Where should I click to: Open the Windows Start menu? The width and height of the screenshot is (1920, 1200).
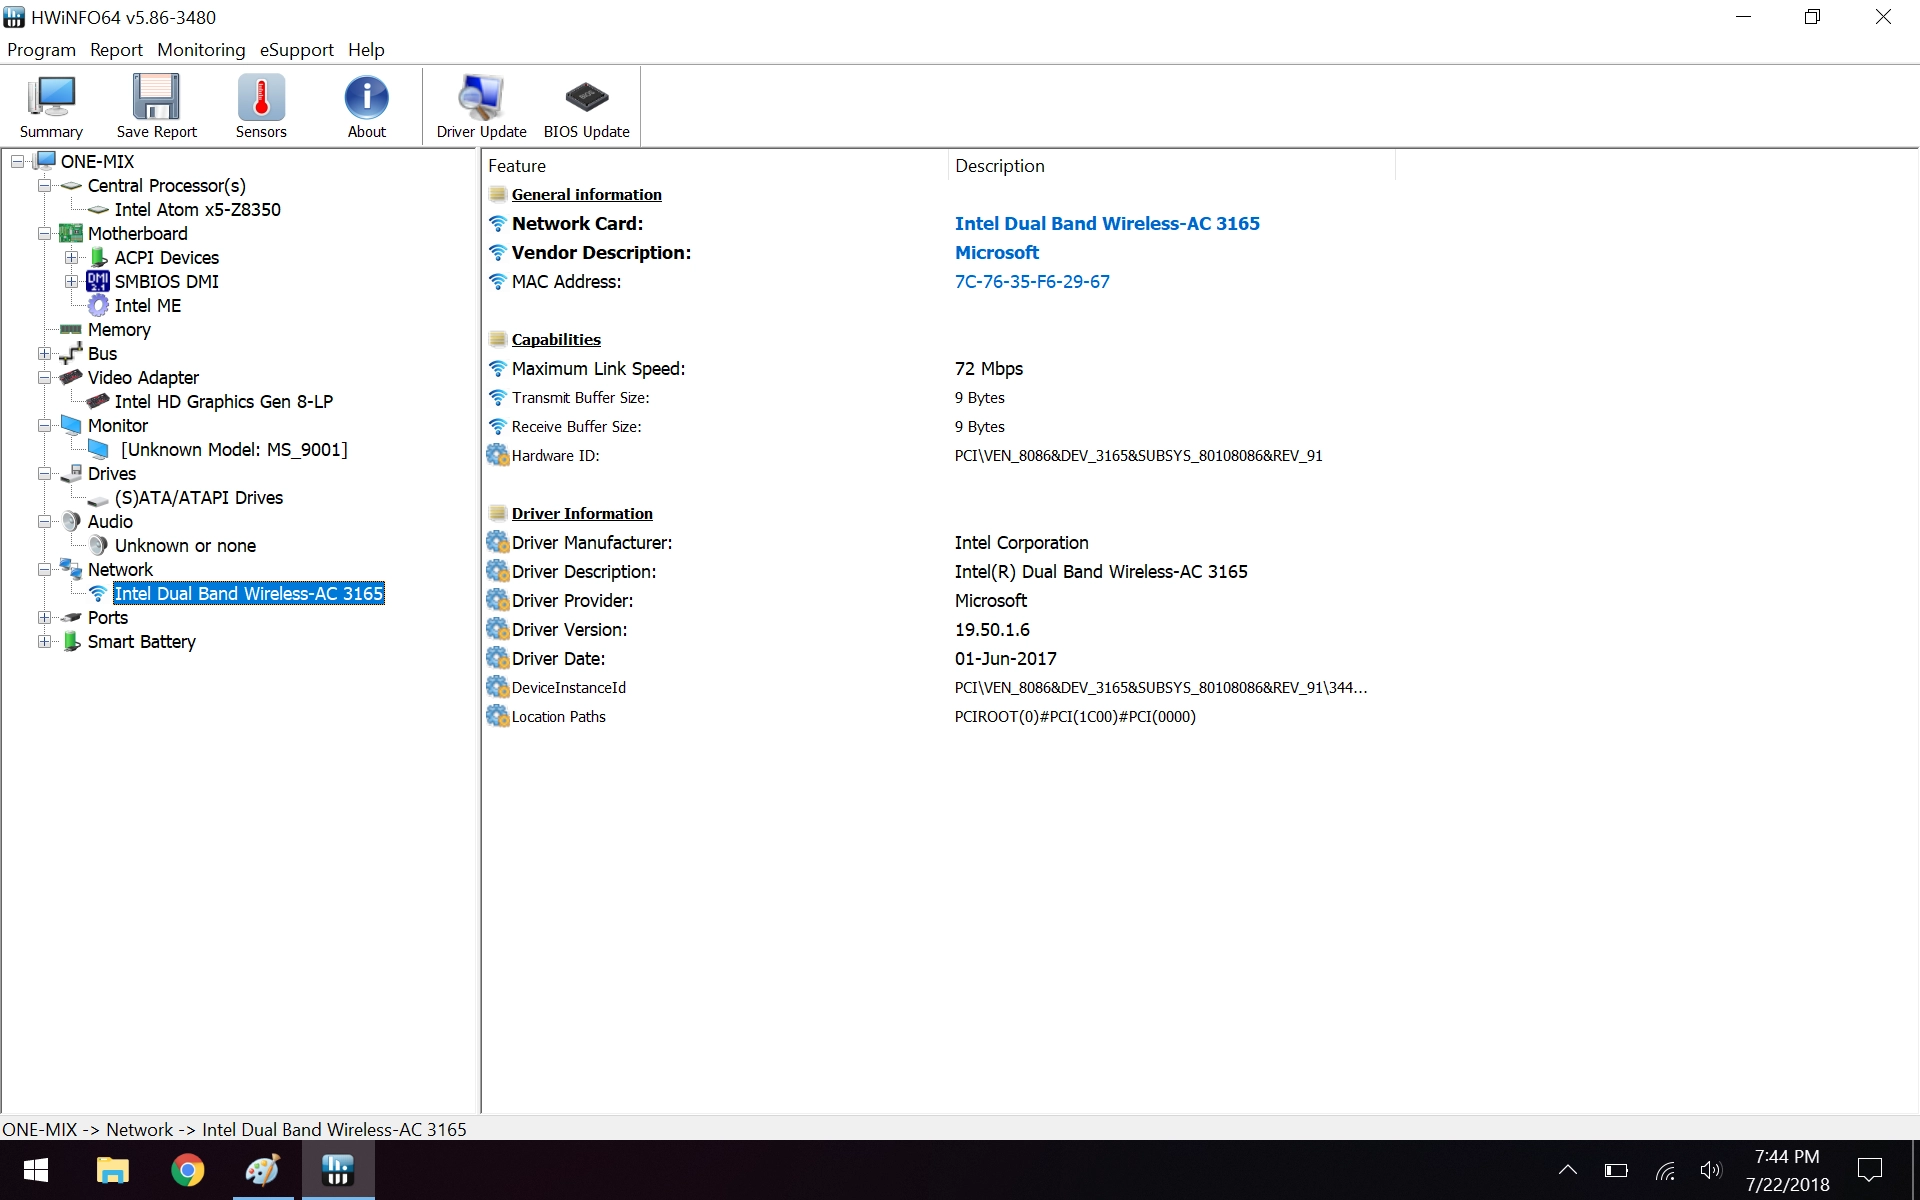tap(36, 1170)
